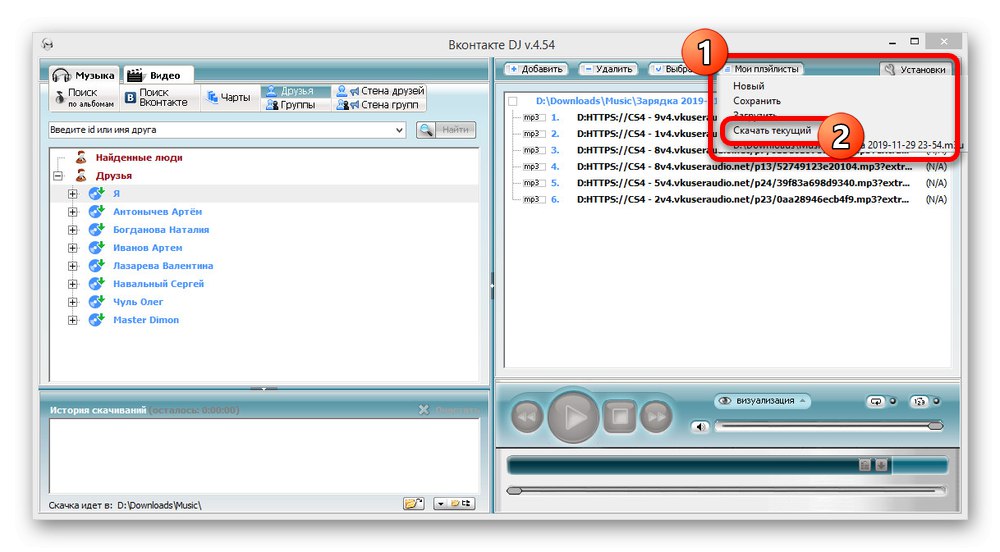The width and height of the screenshot is (1000, 552).
Task: Click the download icon beside Master Dimon
Action: pos(96,319)
